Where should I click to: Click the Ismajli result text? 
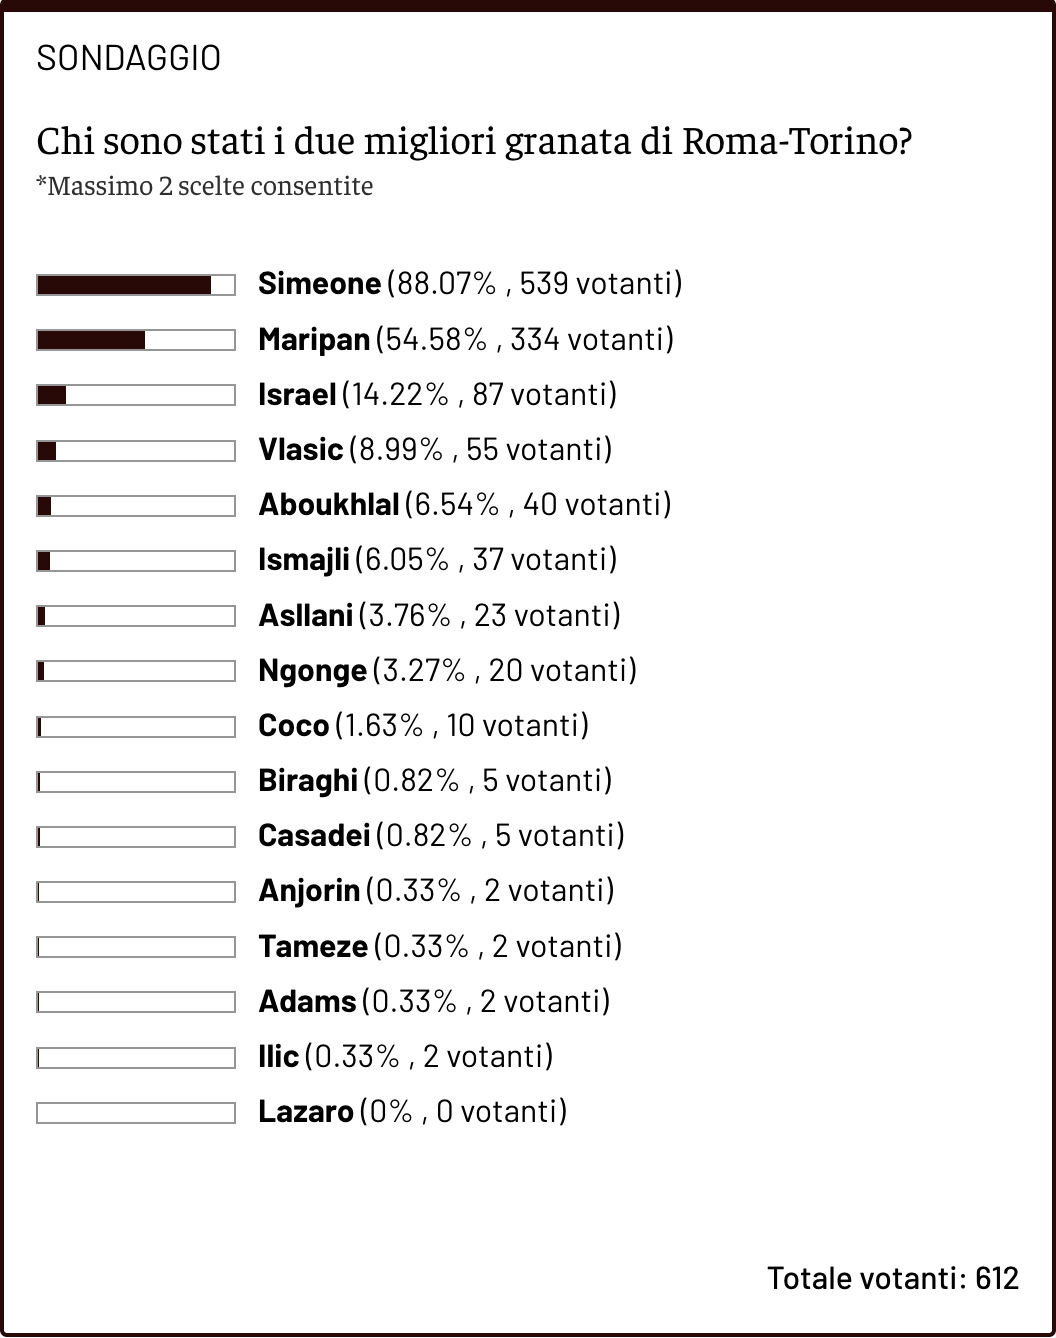[437, 560]
